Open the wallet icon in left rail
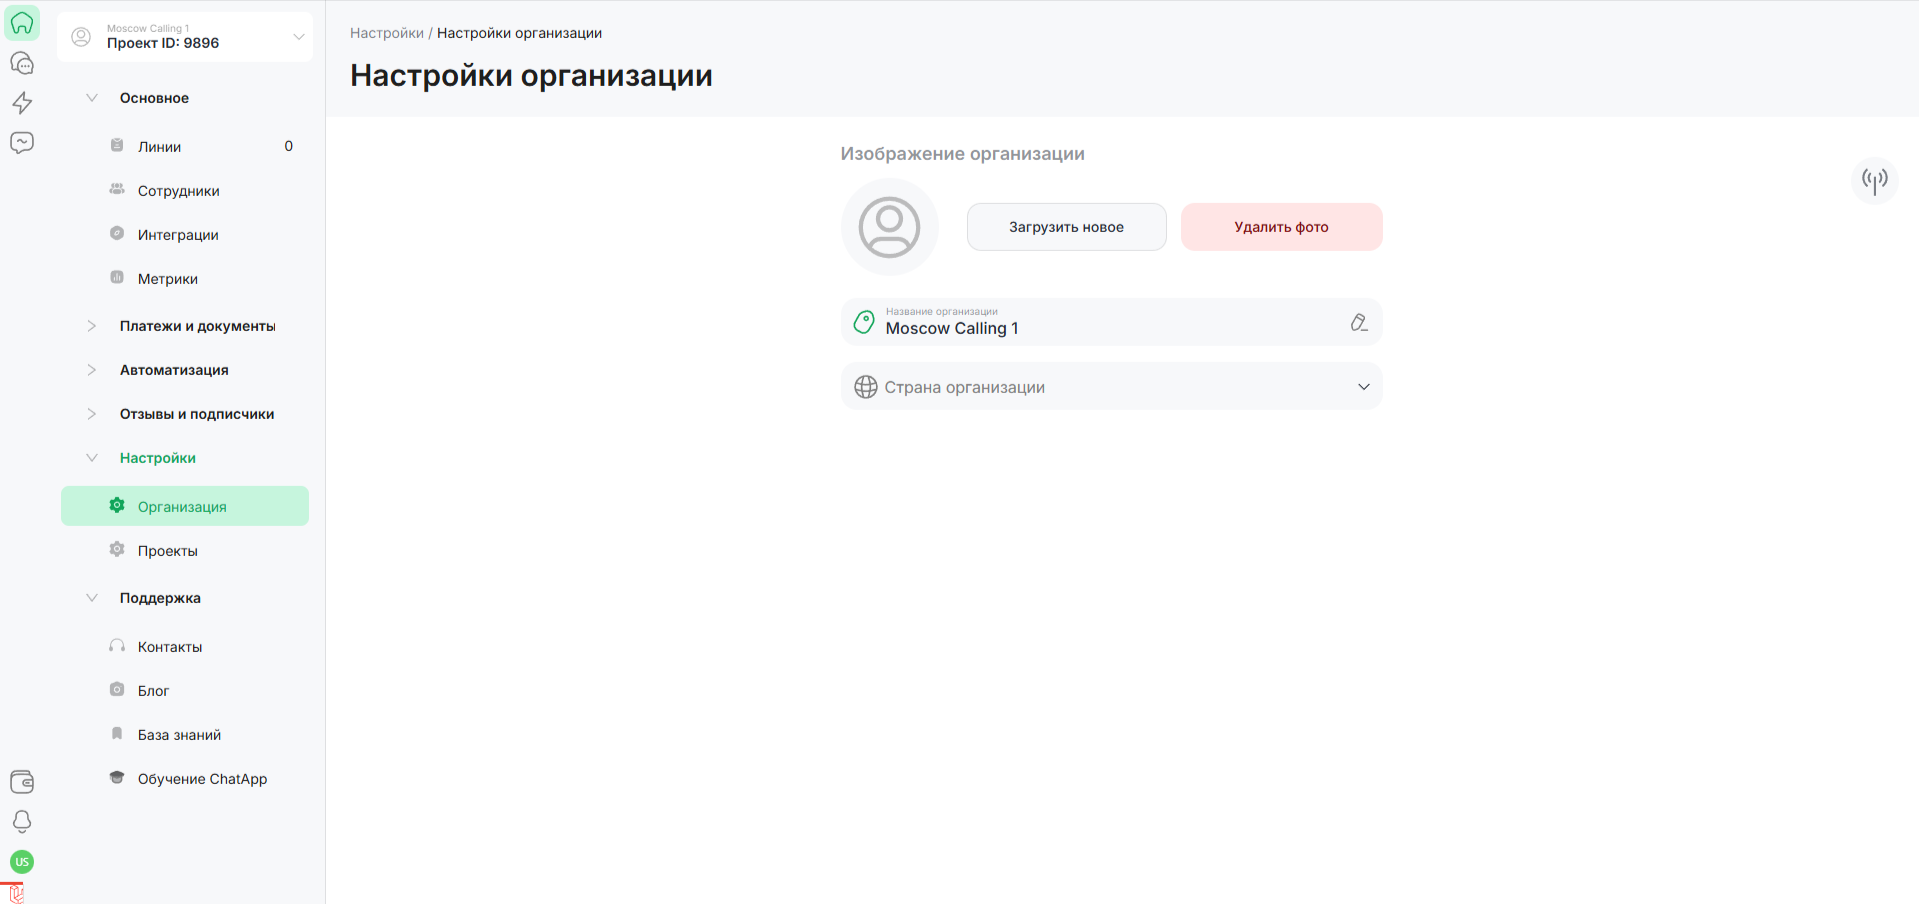Viewport: 1919px width, 904px height. click(22, 781)
